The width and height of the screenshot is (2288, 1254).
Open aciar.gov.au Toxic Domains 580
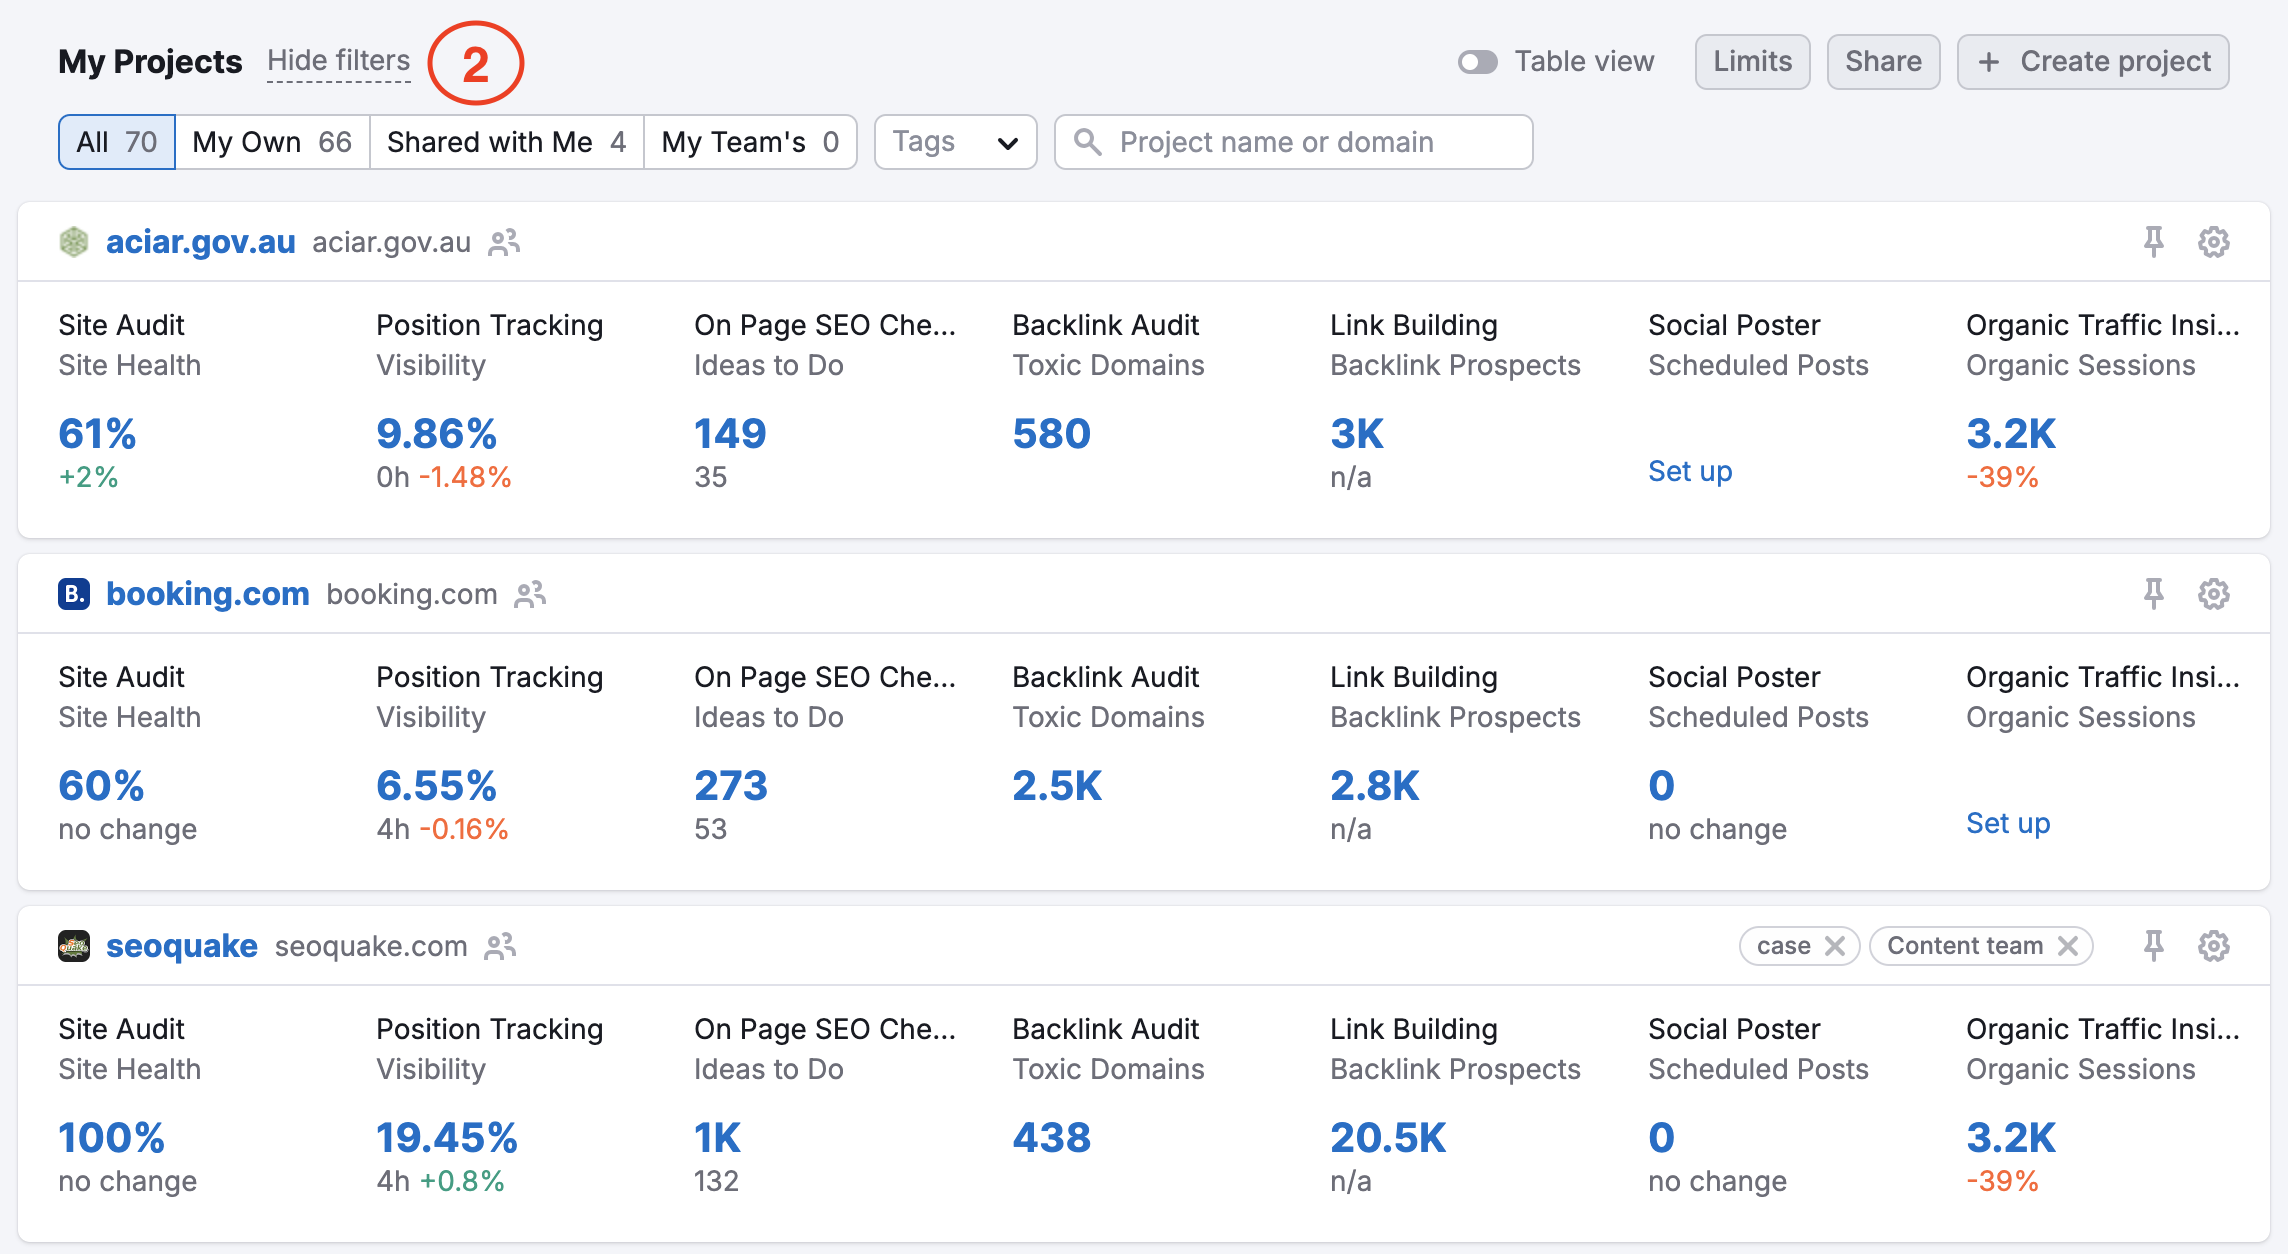tap(1051, 434)
